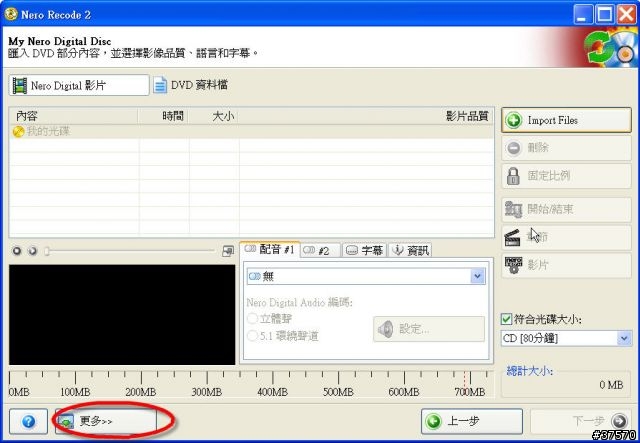Select the 立體聲 stereo radio button

pos(252,318)
